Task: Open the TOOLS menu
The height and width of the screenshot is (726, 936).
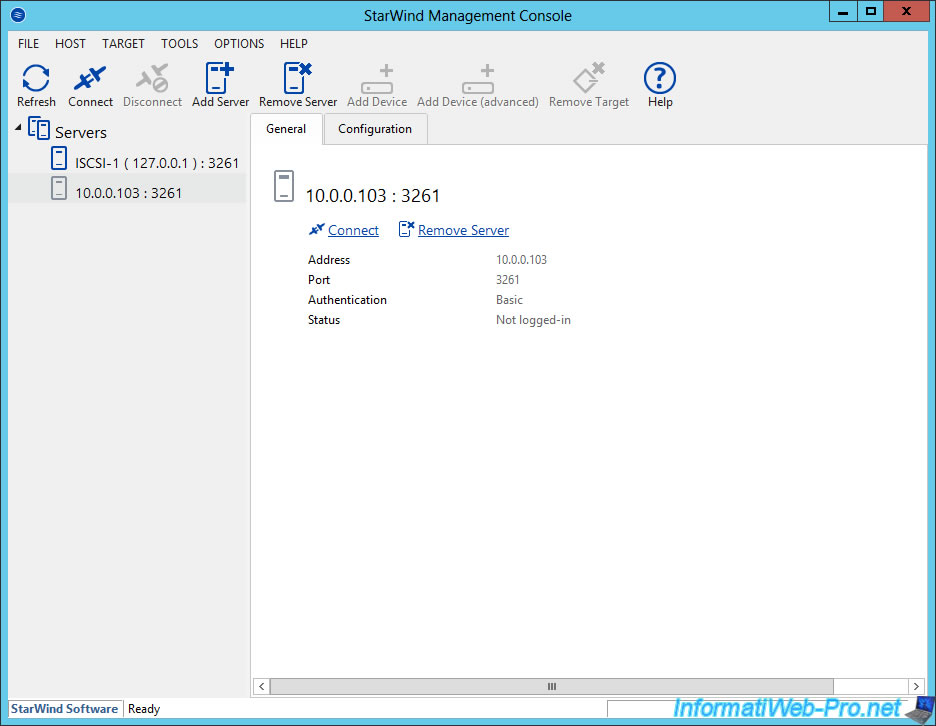Action: [179, 44]
